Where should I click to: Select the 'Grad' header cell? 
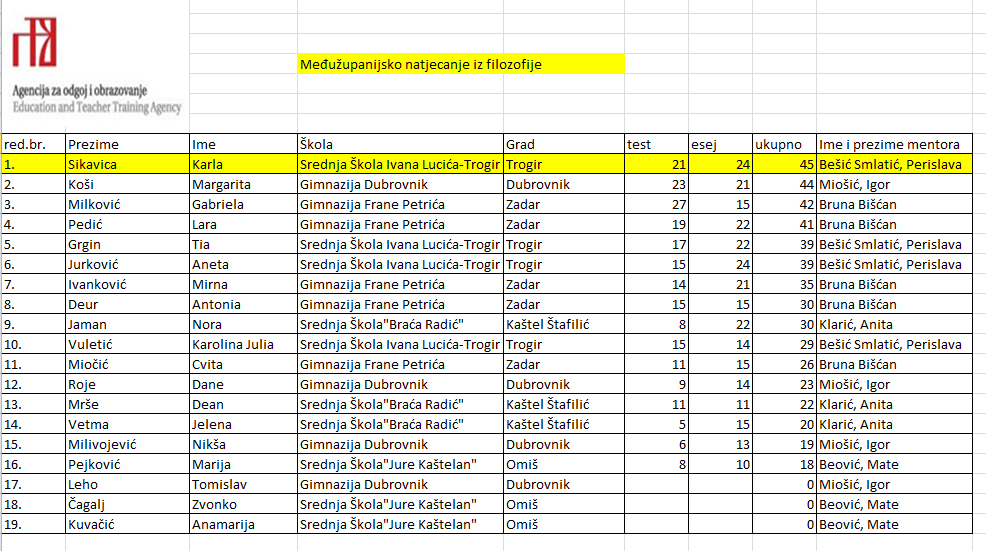point(563,144)
